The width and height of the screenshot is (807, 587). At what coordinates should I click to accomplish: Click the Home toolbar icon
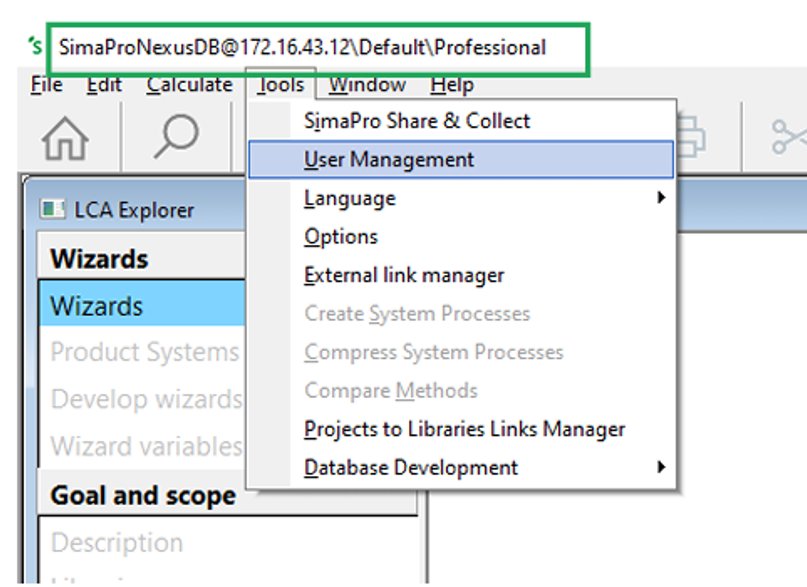65,138
